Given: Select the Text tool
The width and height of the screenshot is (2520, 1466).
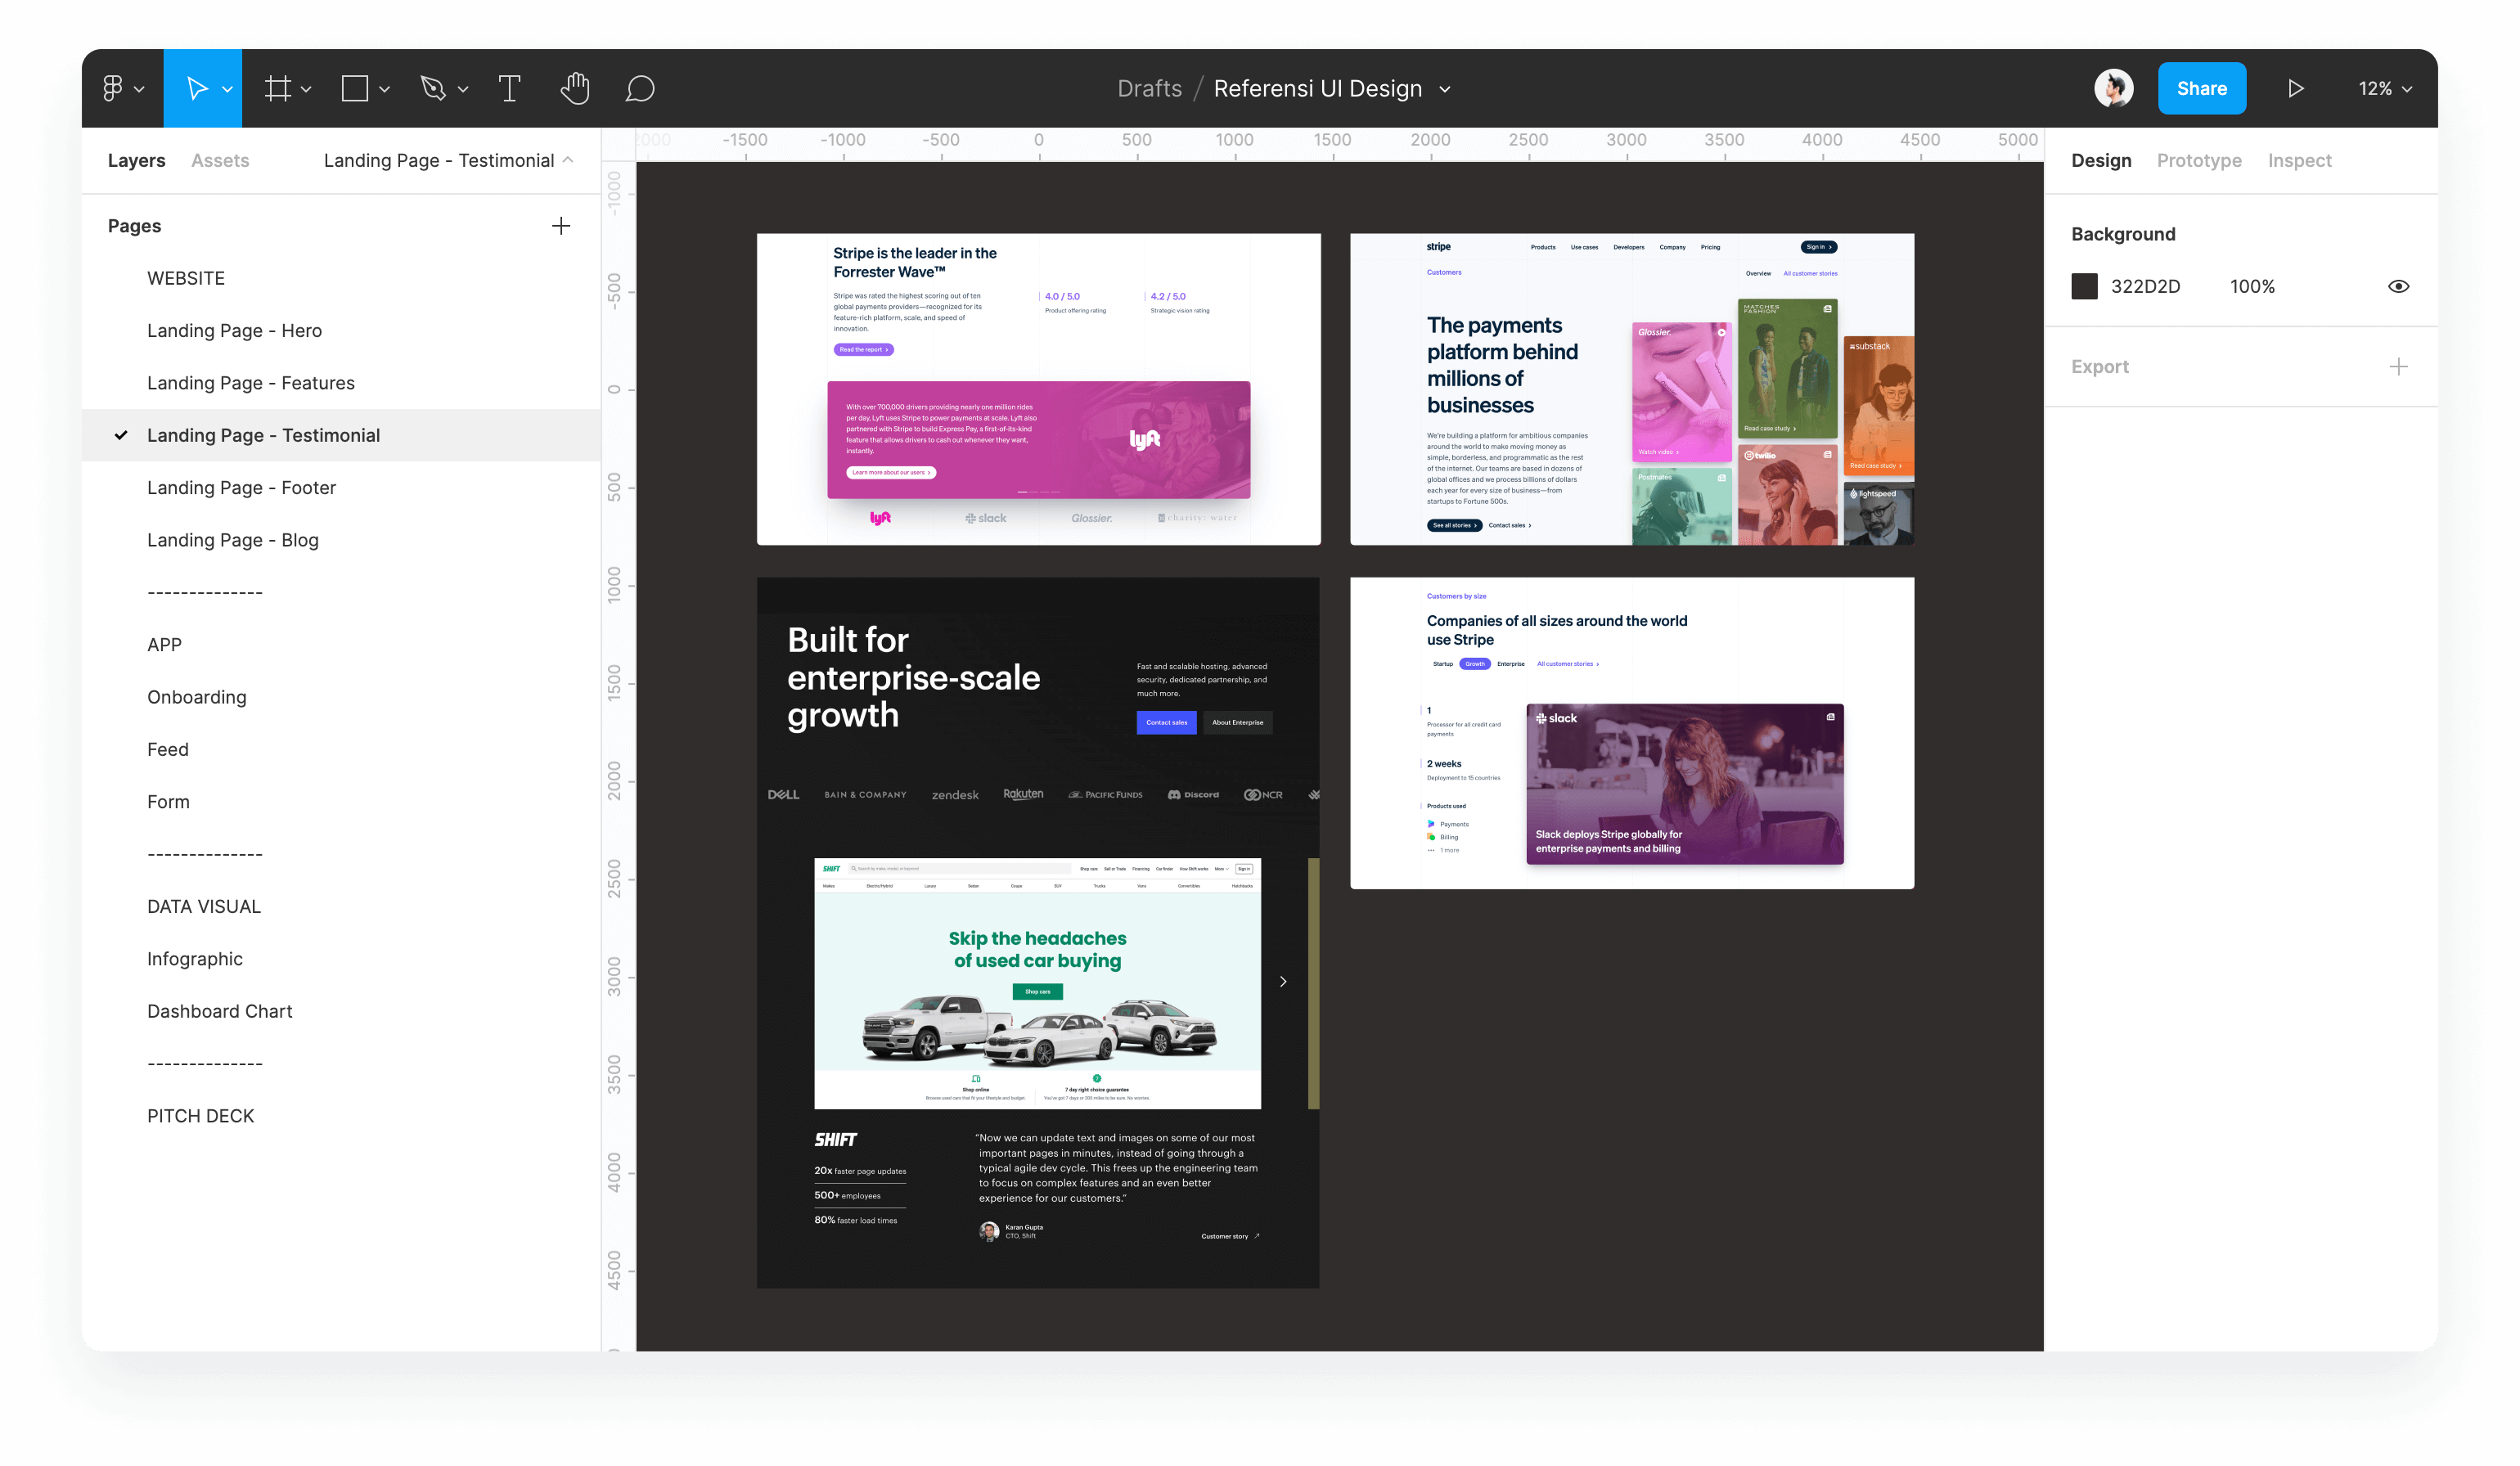Looking at the screenshot, I should click(x=509, y=88).
